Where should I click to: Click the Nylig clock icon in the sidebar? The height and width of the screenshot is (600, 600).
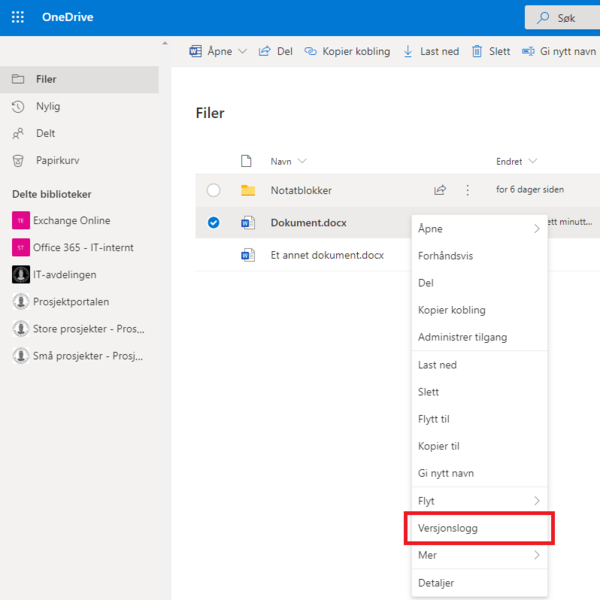[x=18, y=107]
